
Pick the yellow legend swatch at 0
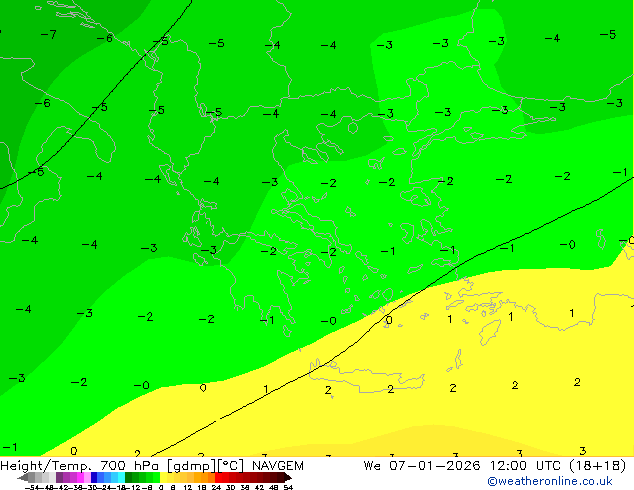click(163, 477)
